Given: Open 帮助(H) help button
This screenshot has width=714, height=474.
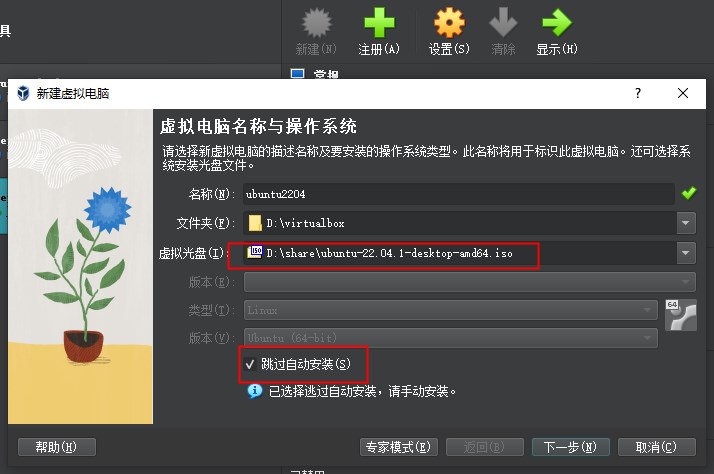Looking at the screenshot, I should (57, 447).
